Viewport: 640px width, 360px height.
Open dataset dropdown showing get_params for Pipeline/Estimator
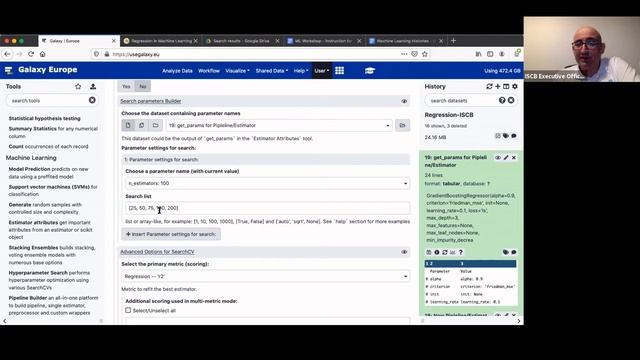click(279, 125)
